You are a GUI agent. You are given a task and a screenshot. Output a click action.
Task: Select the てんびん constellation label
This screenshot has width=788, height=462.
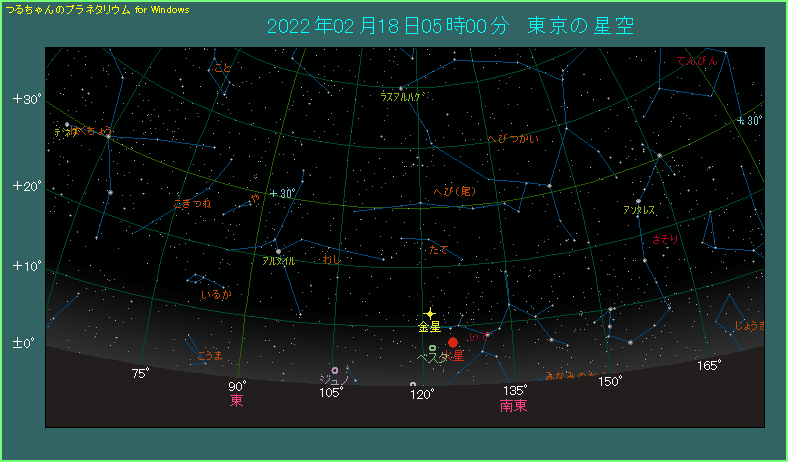pos(698,62)
